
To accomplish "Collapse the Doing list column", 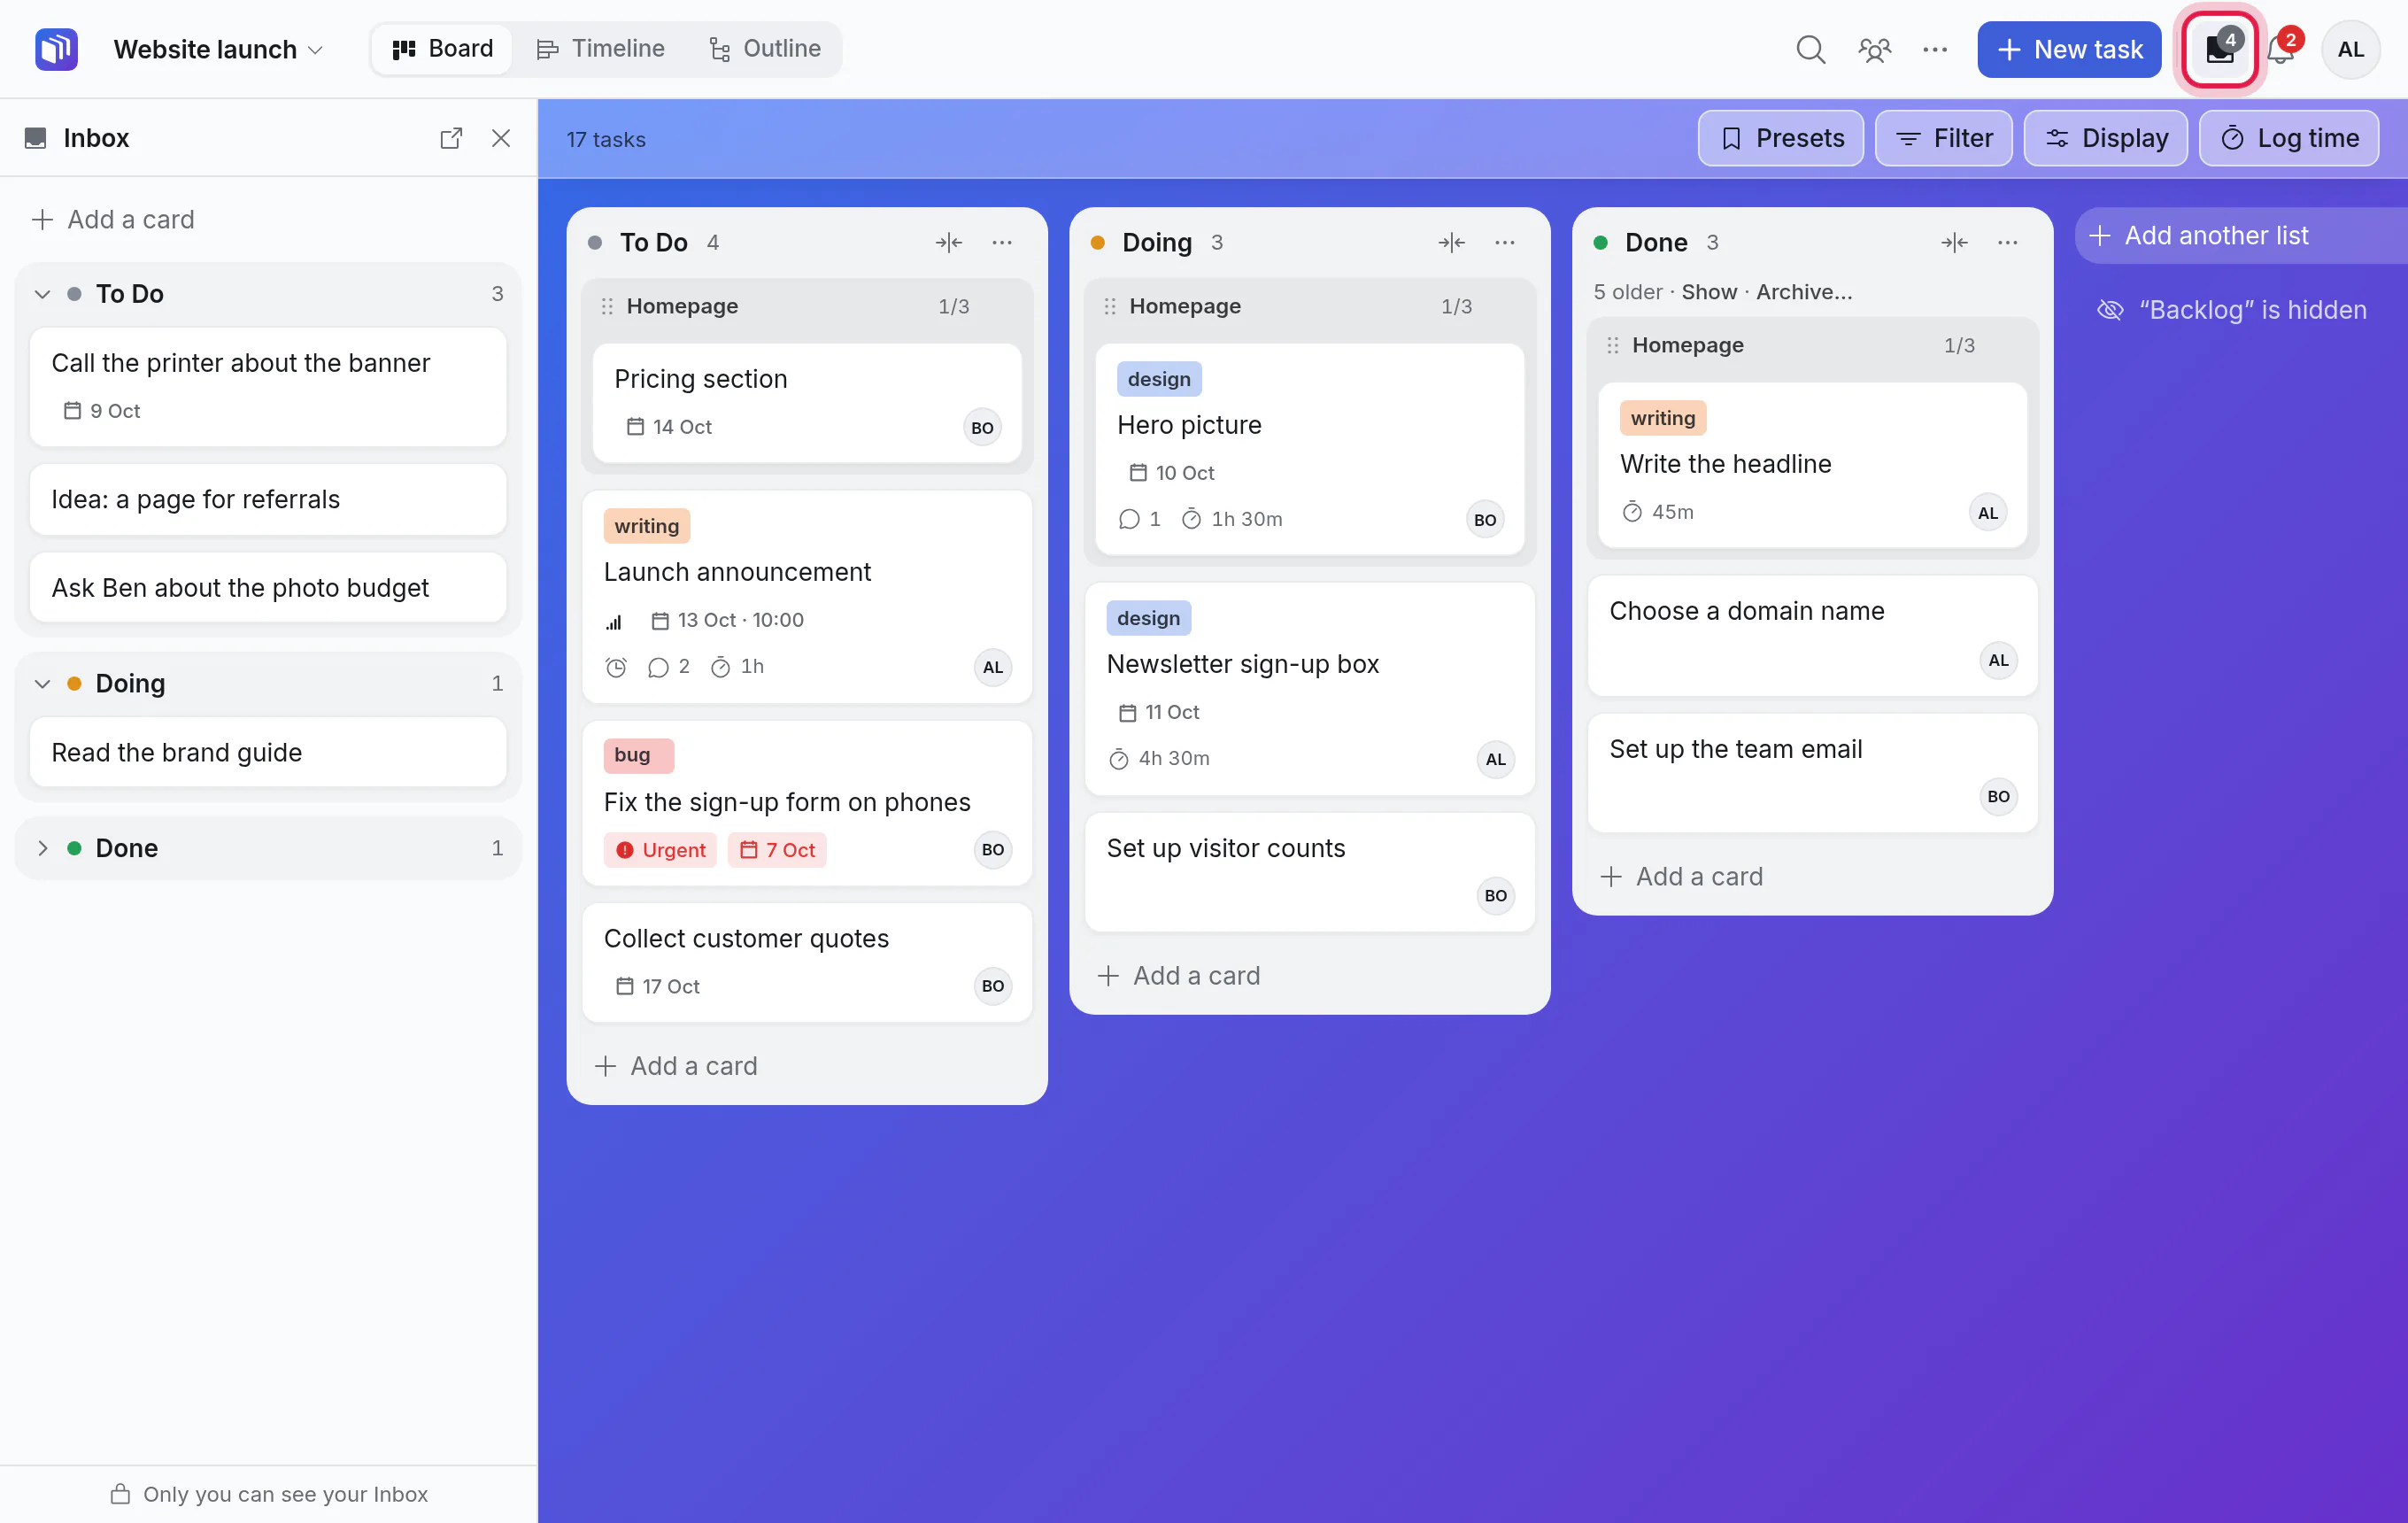I will tap(1451, 242).
